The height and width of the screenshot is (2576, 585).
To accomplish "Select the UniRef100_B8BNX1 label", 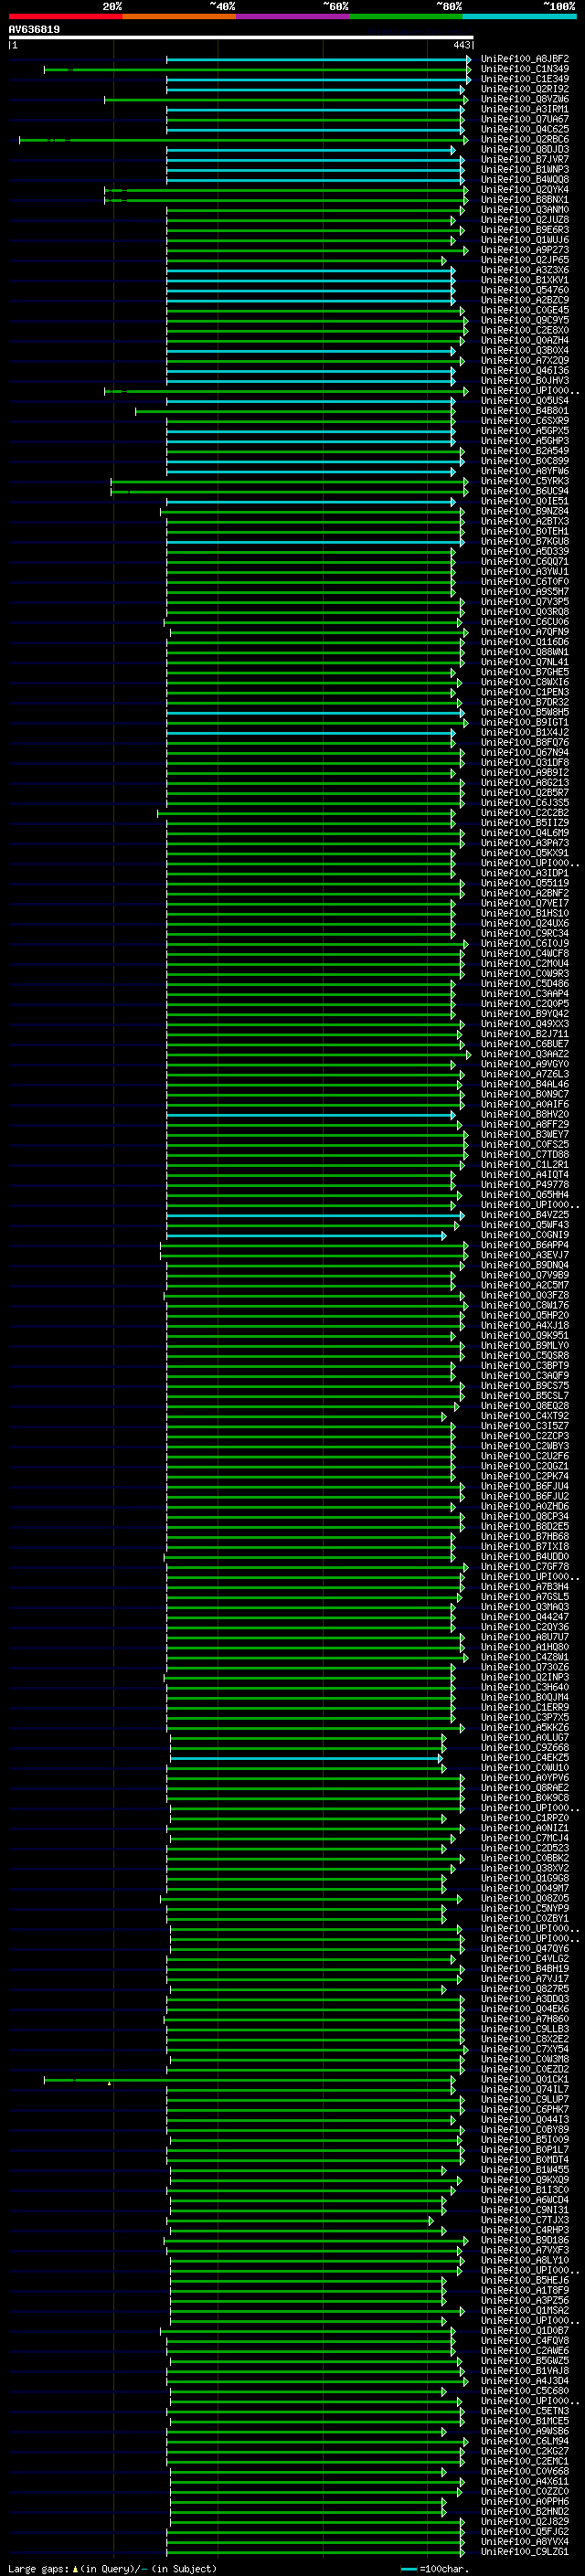I will click(x=524, y=199).
